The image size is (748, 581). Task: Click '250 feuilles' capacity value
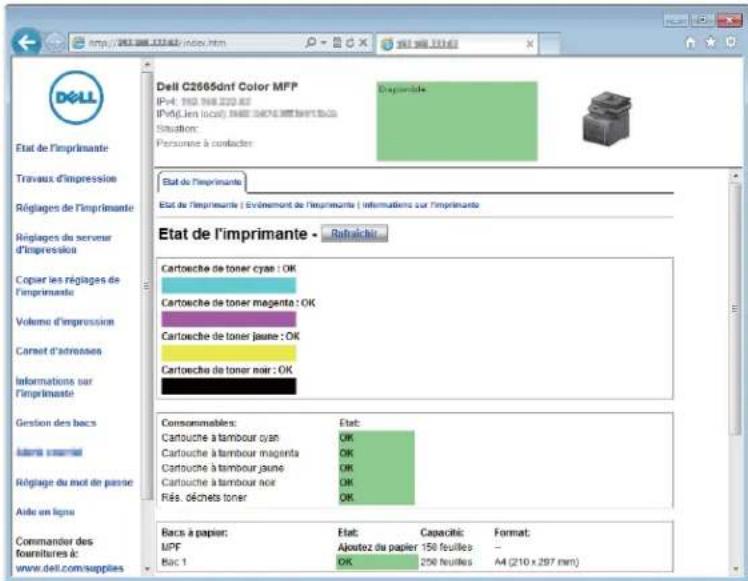click(x=446, y=562)
